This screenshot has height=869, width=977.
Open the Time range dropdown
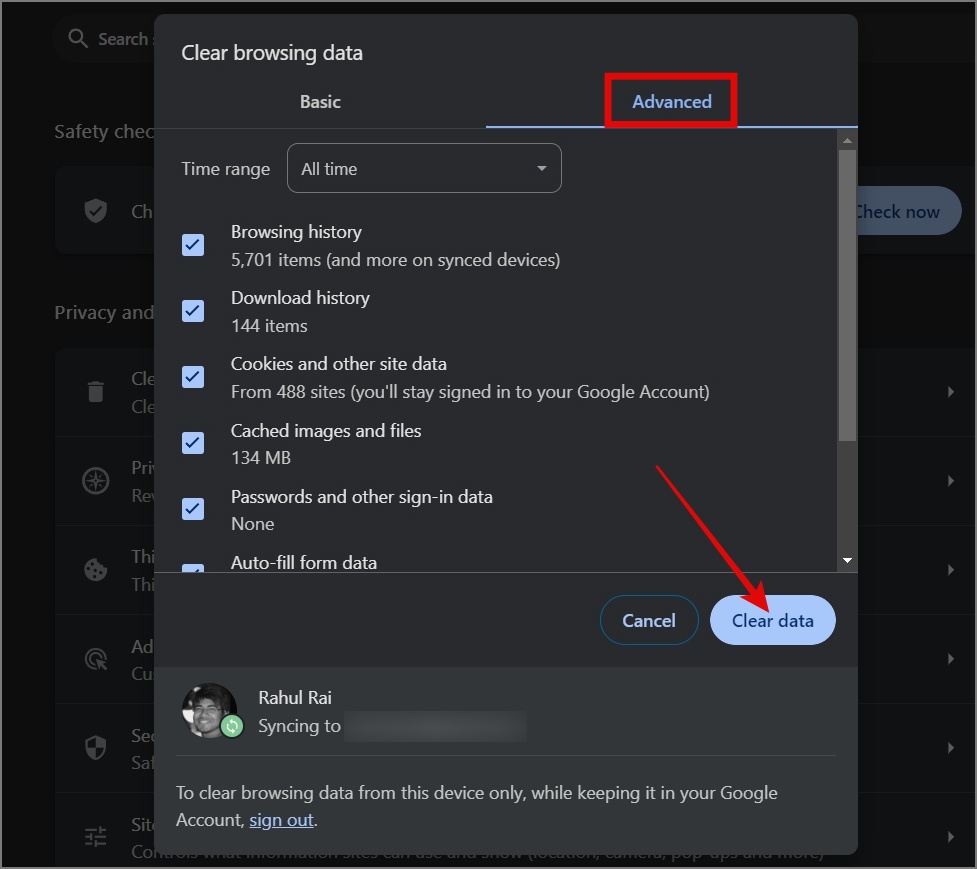[424, 168]
